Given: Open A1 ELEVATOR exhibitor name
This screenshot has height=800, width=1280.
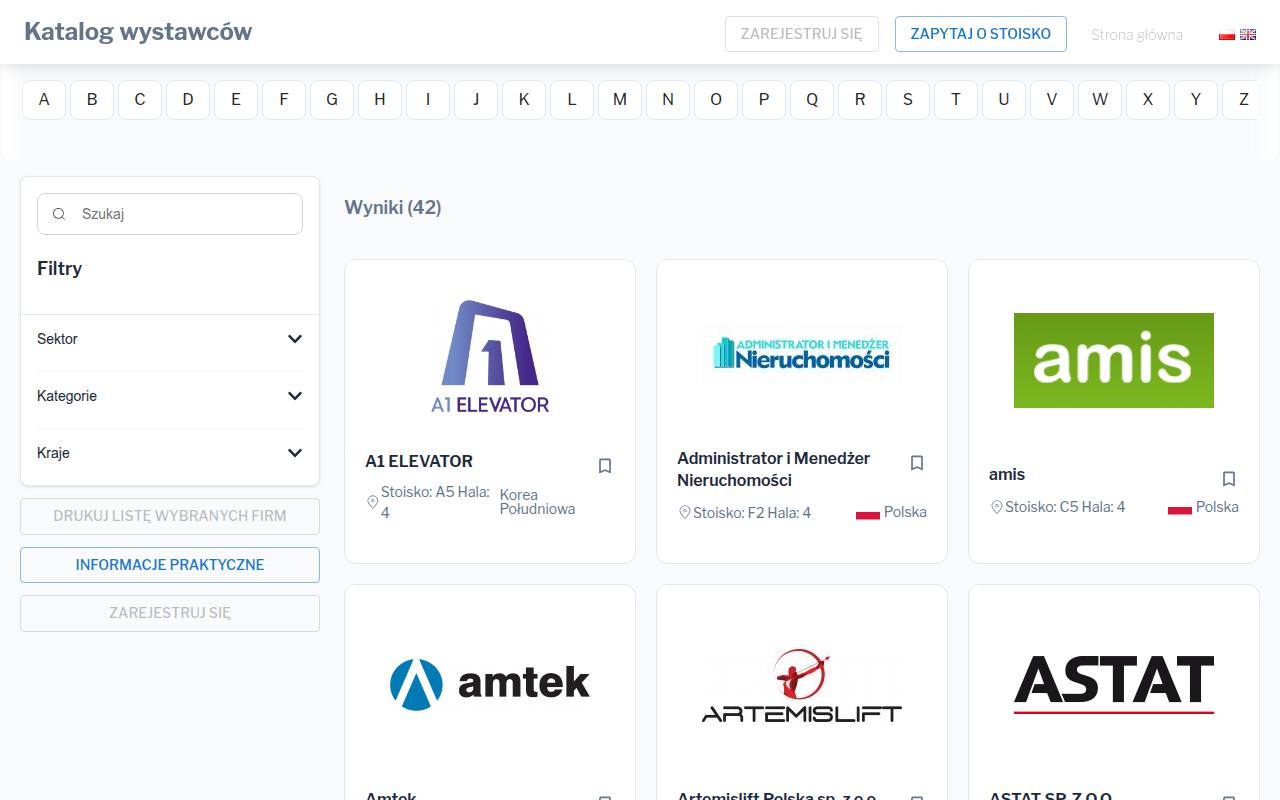Looking at the screenshot, I should [x=419, y=461].
